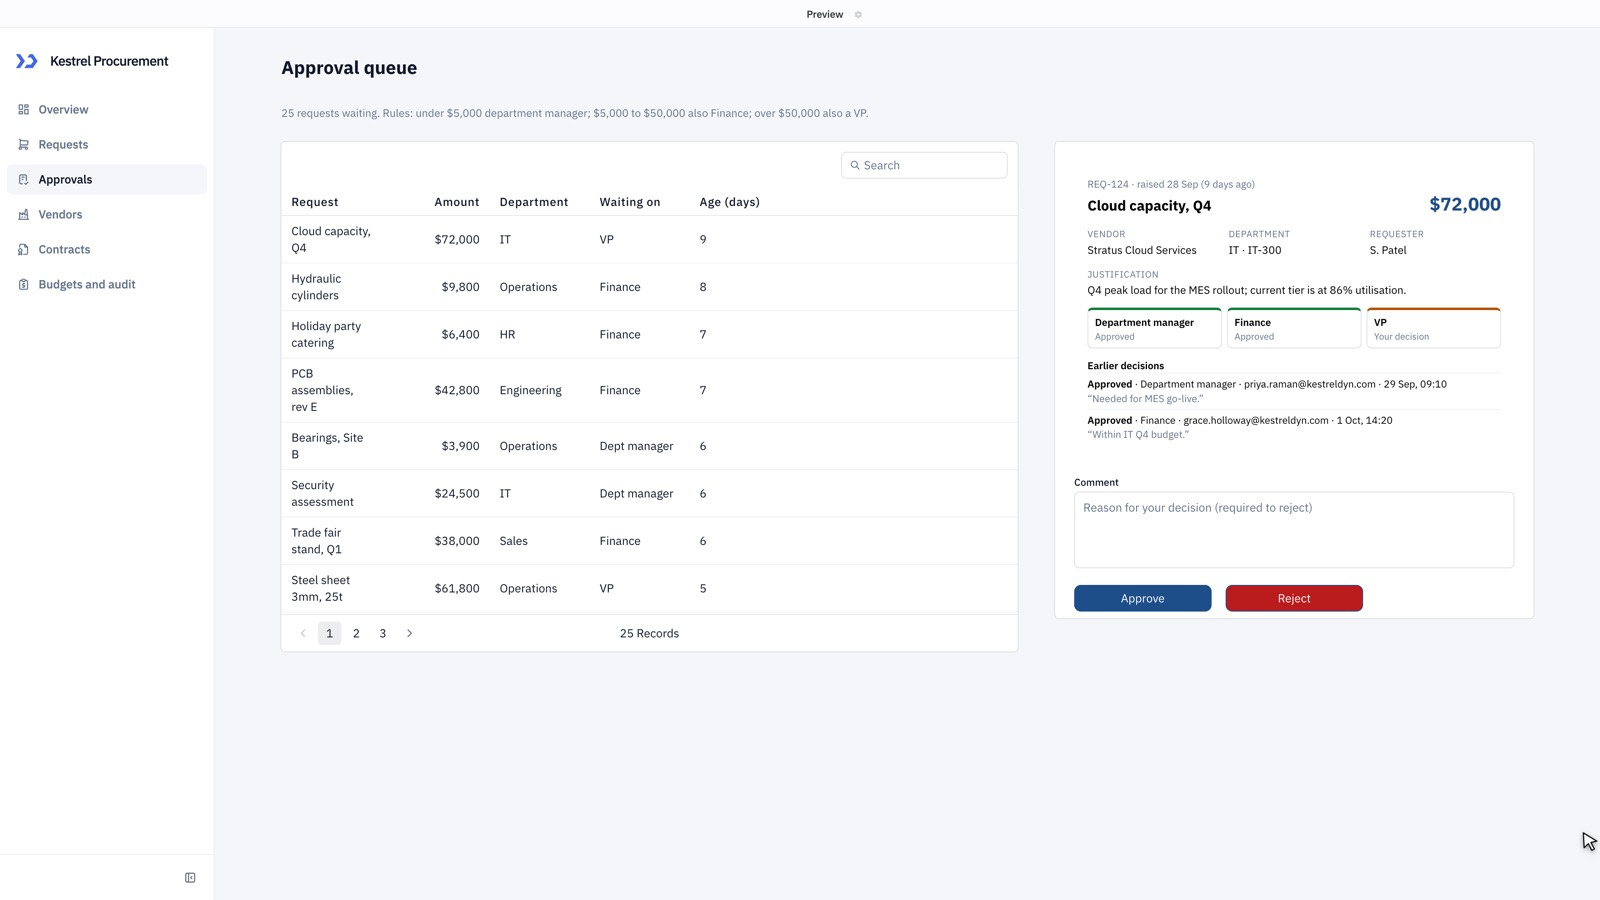Sort by the Amount column header
The height and width of the screenshot is (900, 1600).
click(x=456, y=202)
